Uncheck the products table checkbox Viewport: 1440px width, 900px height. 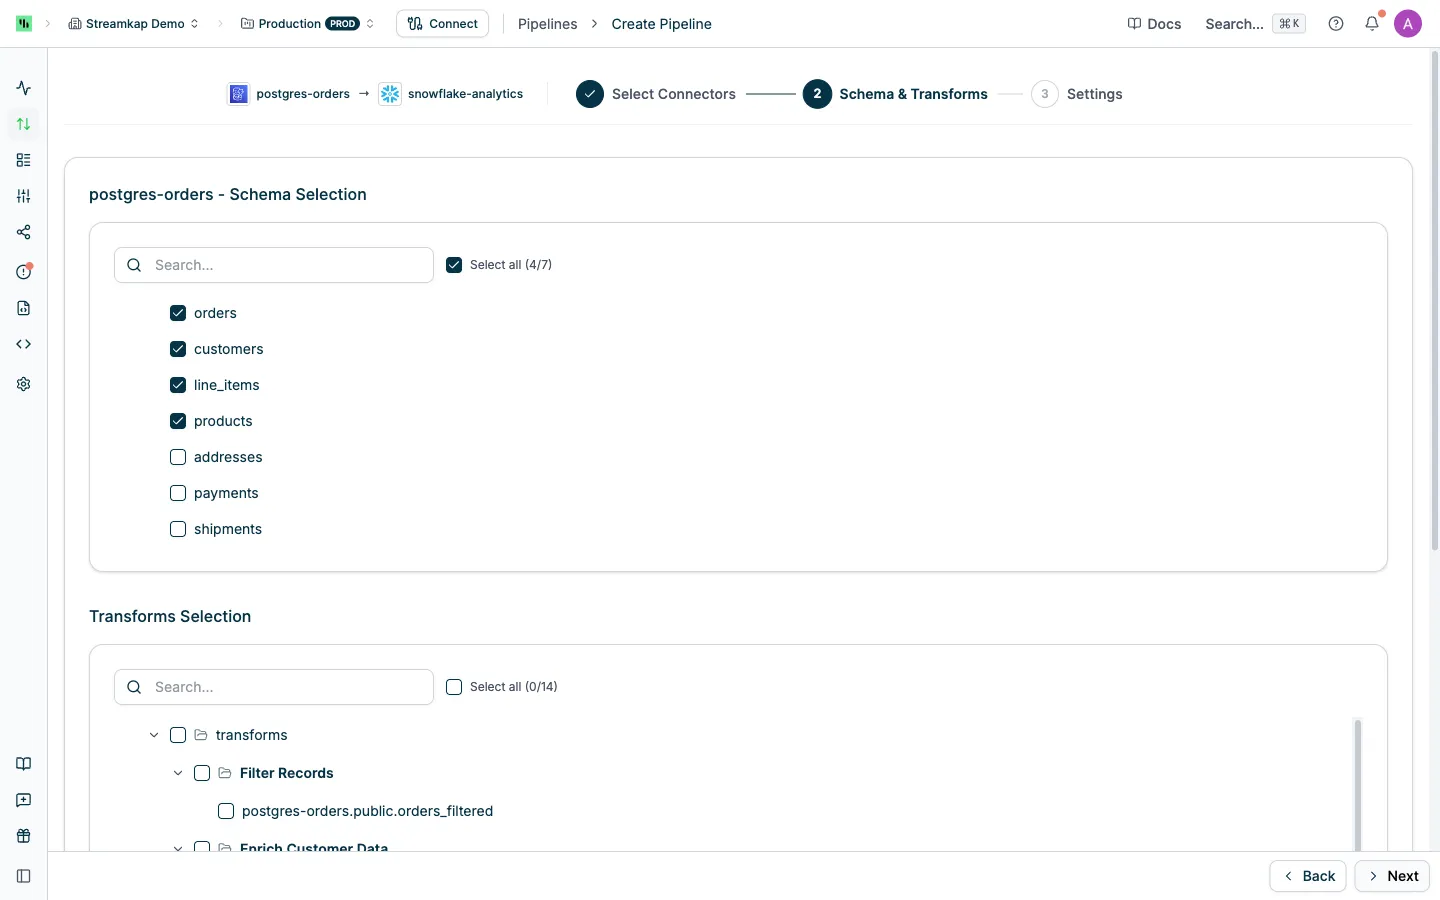coord(178,421)
